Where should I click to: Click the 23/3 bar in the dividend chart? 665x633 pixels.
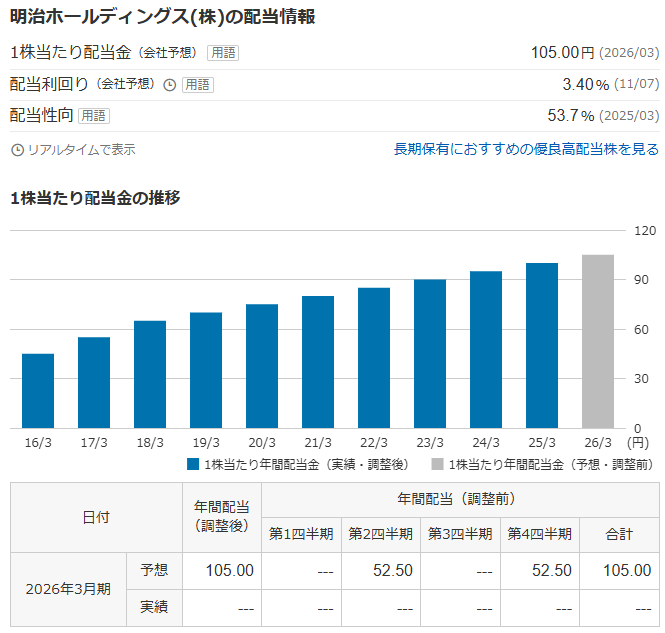point(430,353)
